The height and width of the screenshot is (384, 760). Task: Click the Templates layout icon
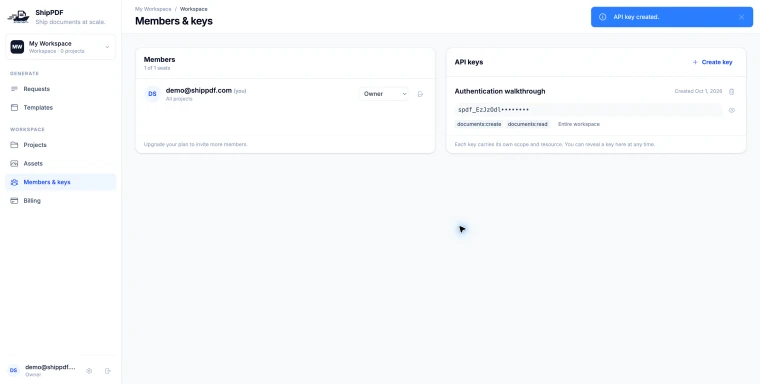pos(14,108)
